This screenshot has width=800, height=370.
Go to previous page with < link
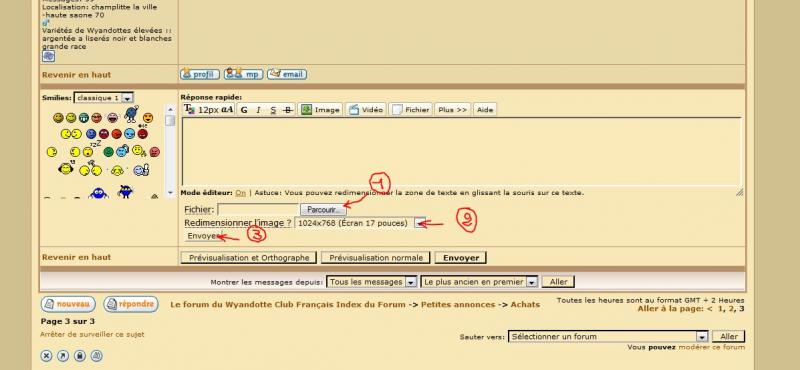point(709,309)
